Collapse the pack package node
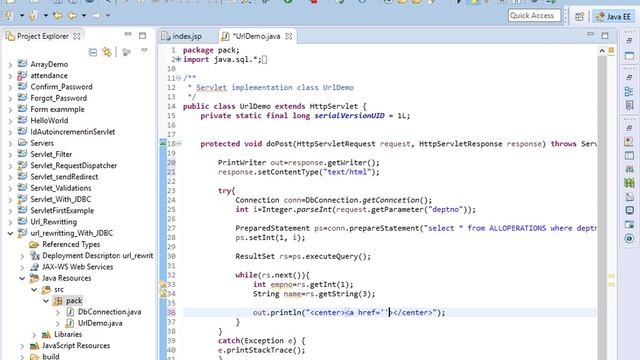 46,301
